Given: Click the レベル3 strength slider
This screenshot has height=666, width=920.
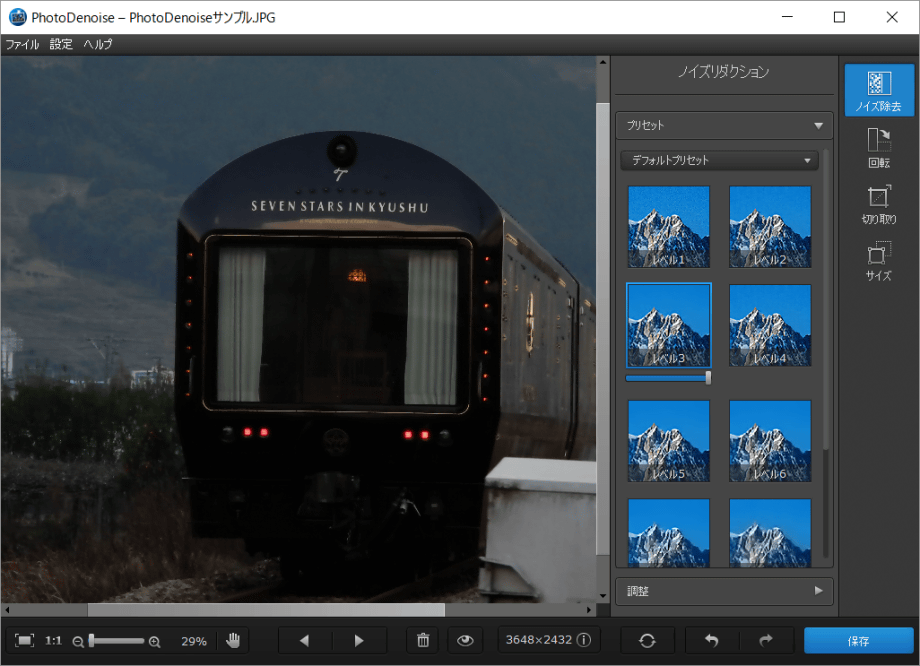Looking at the screenshot, I should coord(669,378).
